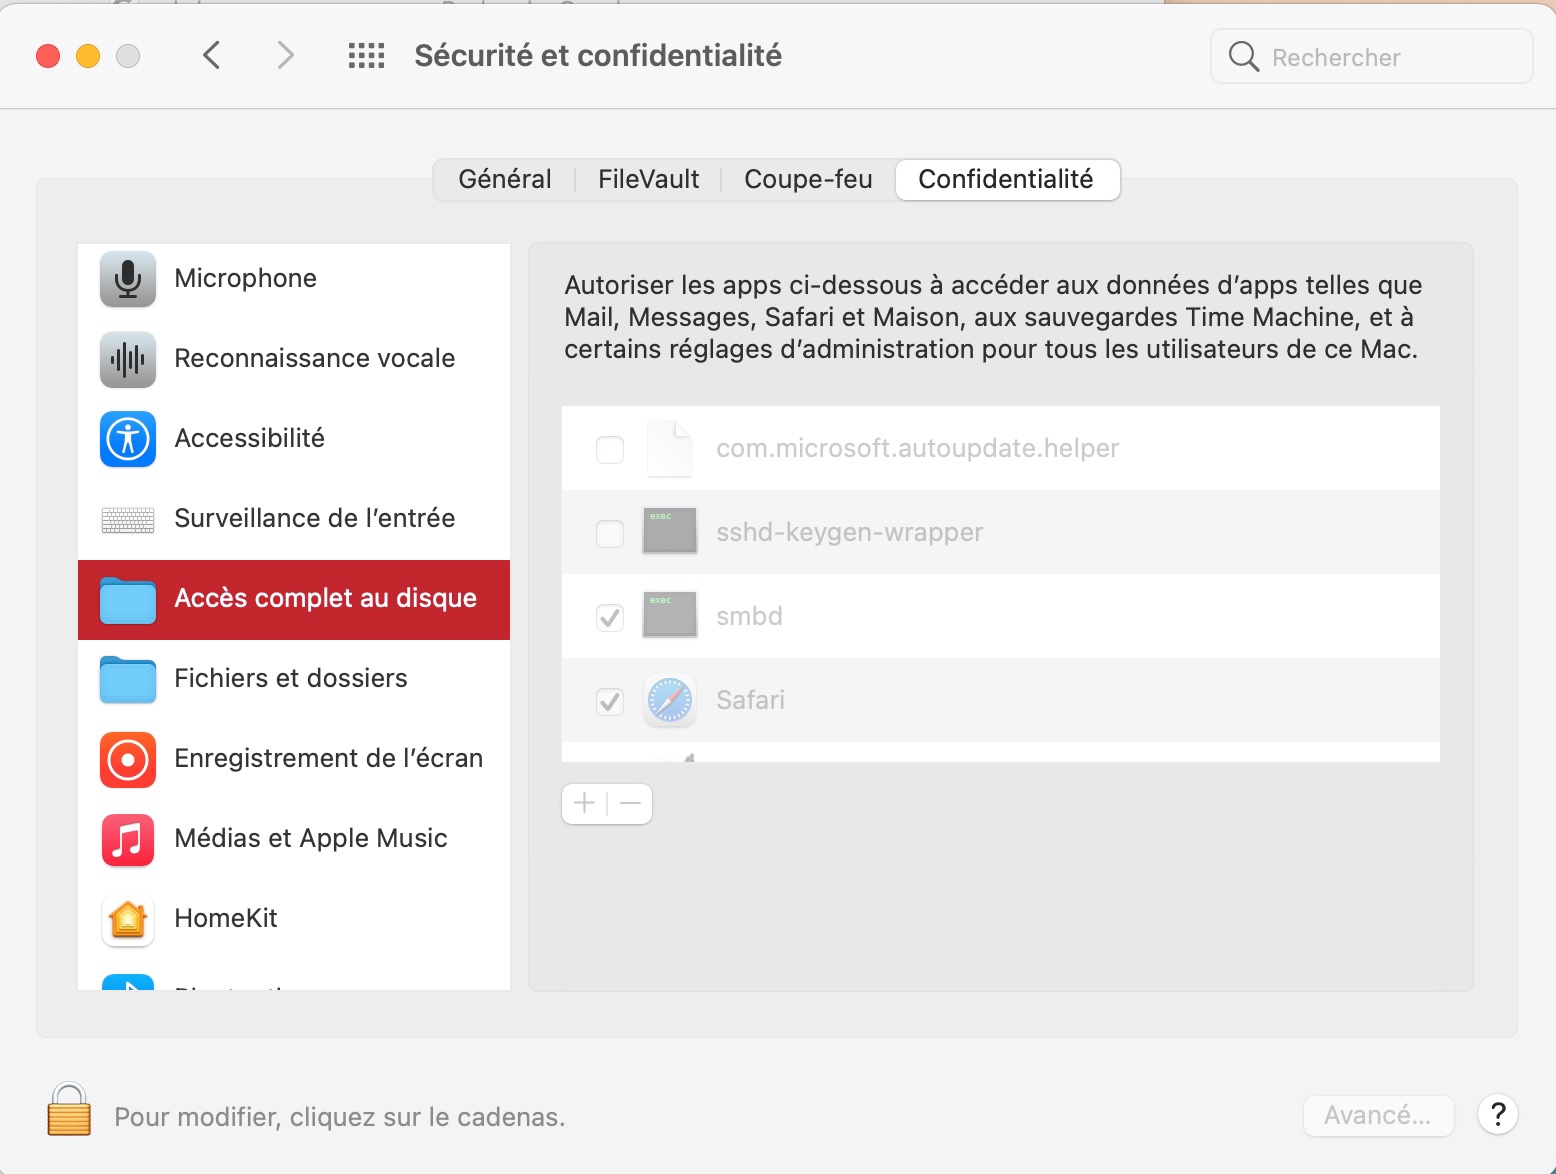Screen dimensions: 1556x1174
Task: Select Médias et Apple Music icon
Action: [128, 839]
